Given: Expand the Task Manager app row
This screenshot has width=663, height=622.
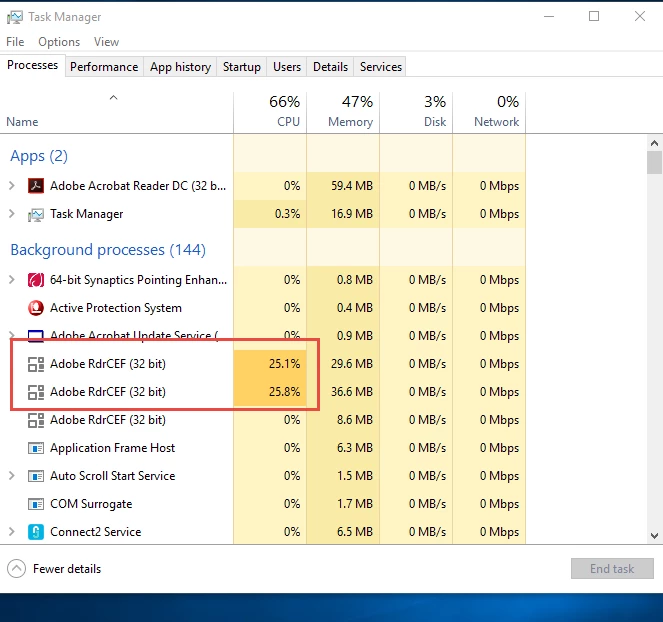Looking at the screenshot, I should [12, 214].
